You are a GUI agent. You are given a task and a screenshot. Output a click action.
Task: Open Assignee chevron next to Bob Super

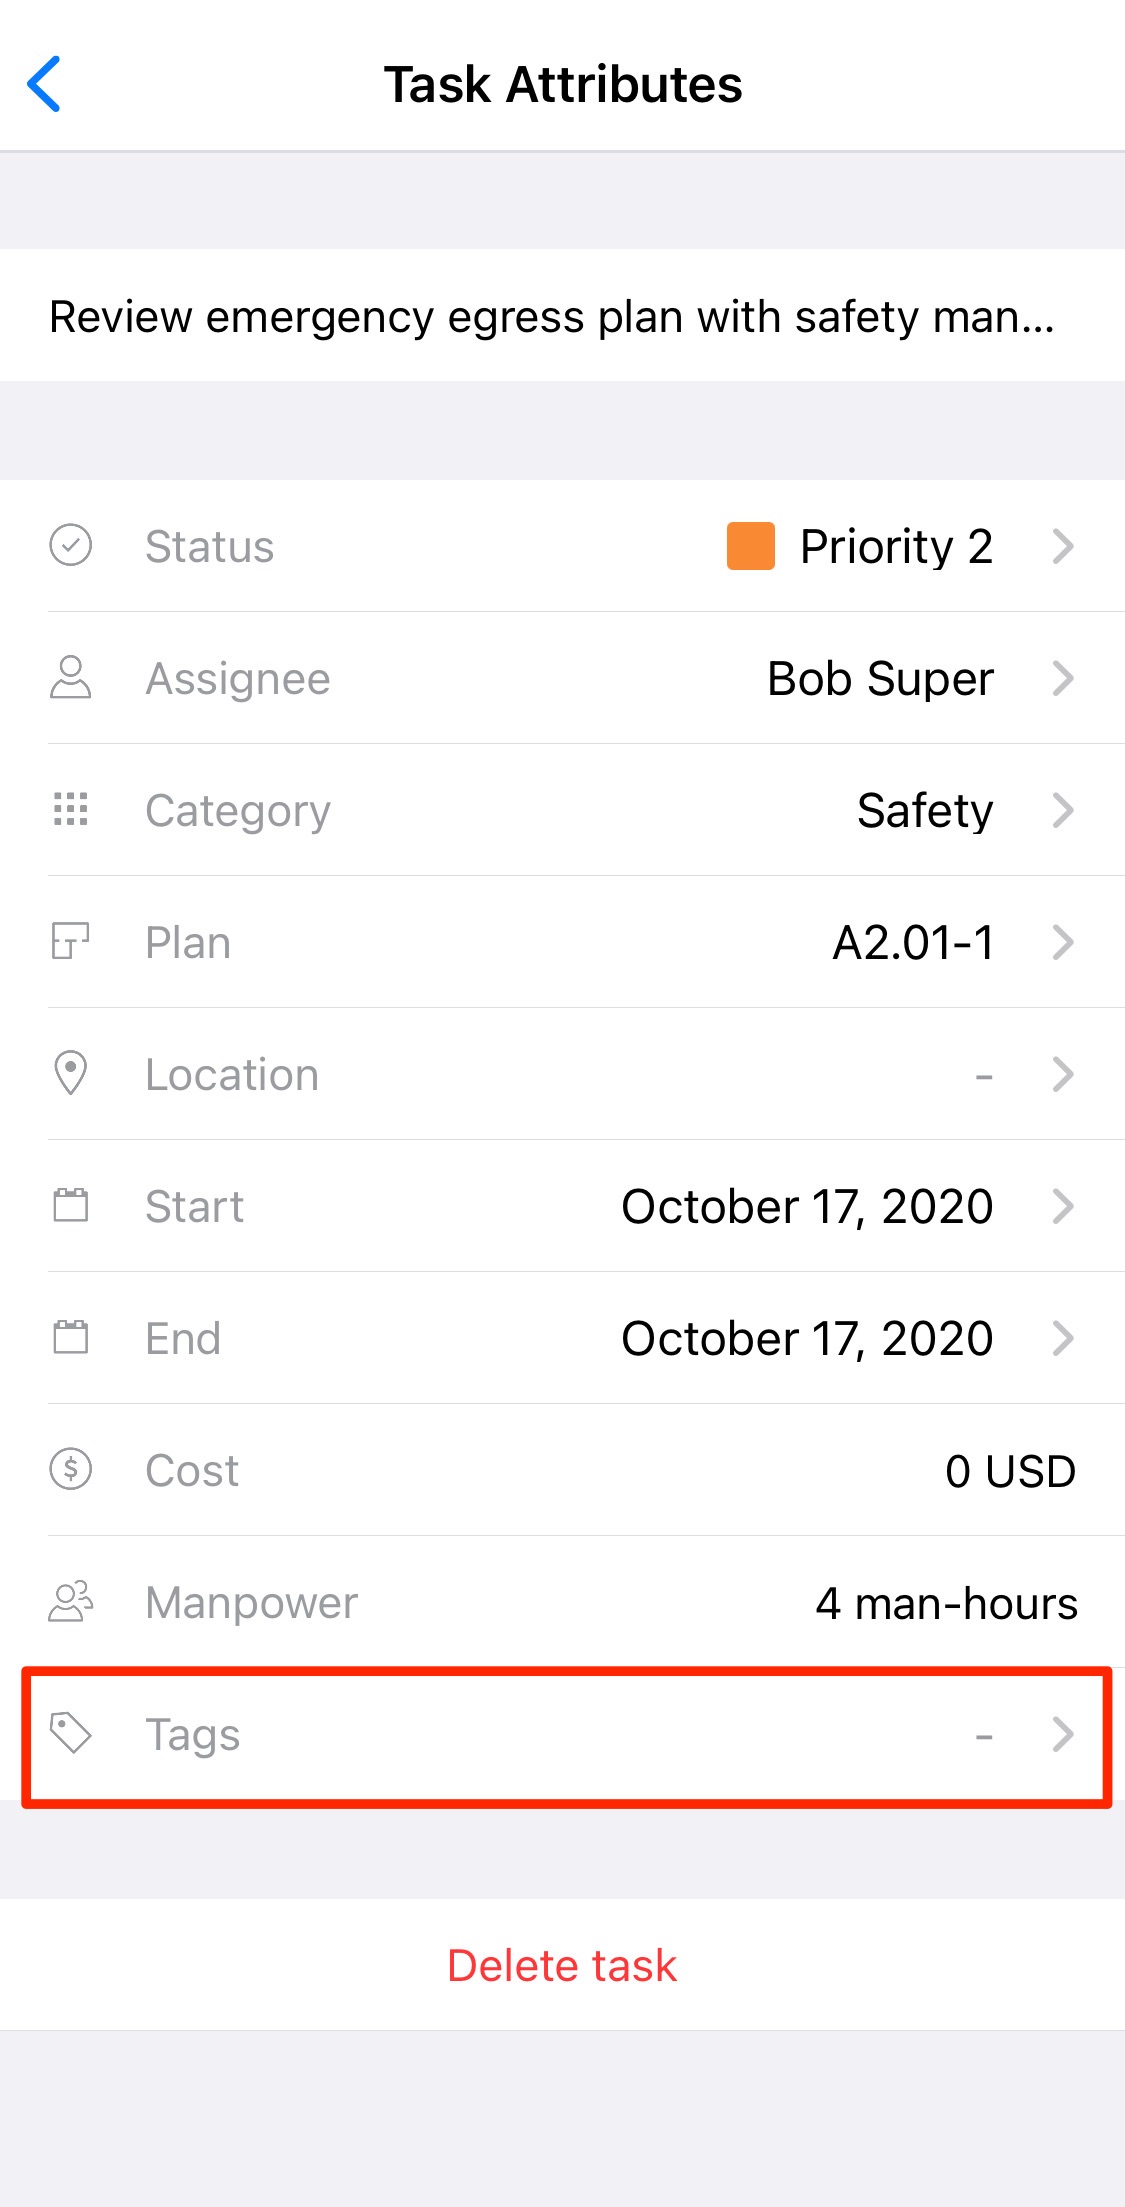point(1063,678)
